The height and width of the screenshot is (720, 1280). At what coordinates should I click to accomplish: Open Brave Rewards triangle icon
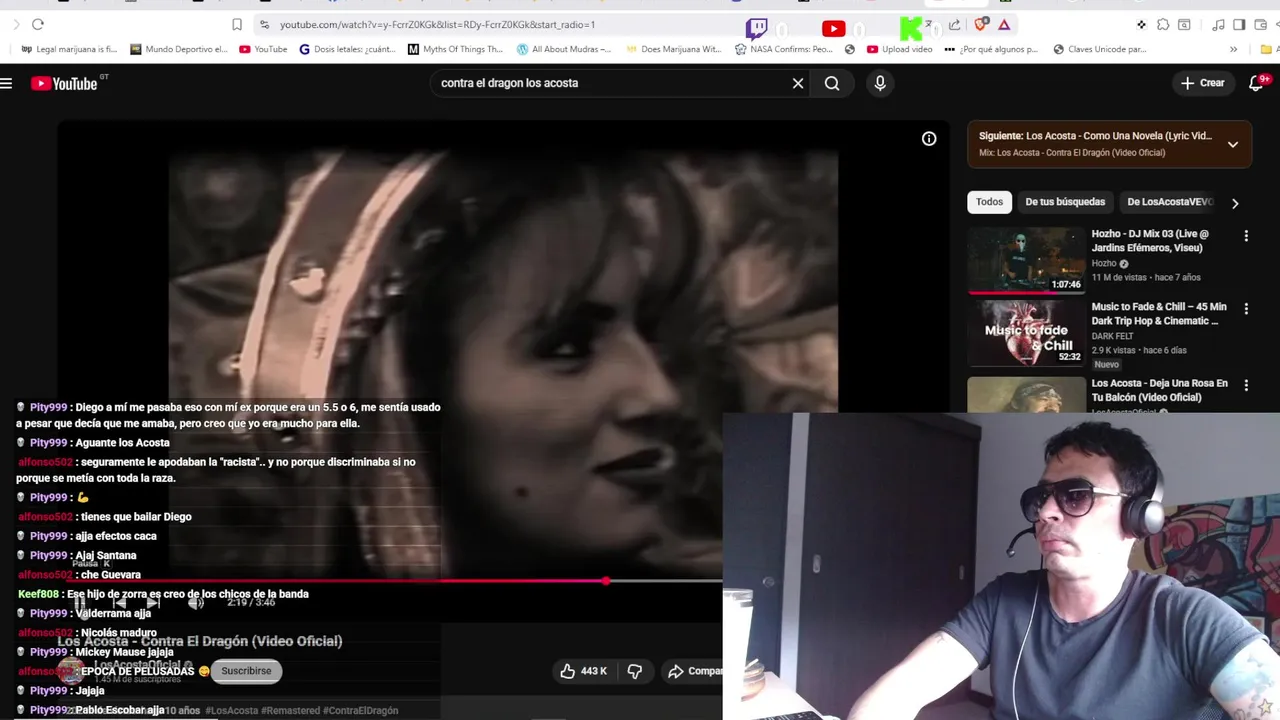click(1004, 24)
